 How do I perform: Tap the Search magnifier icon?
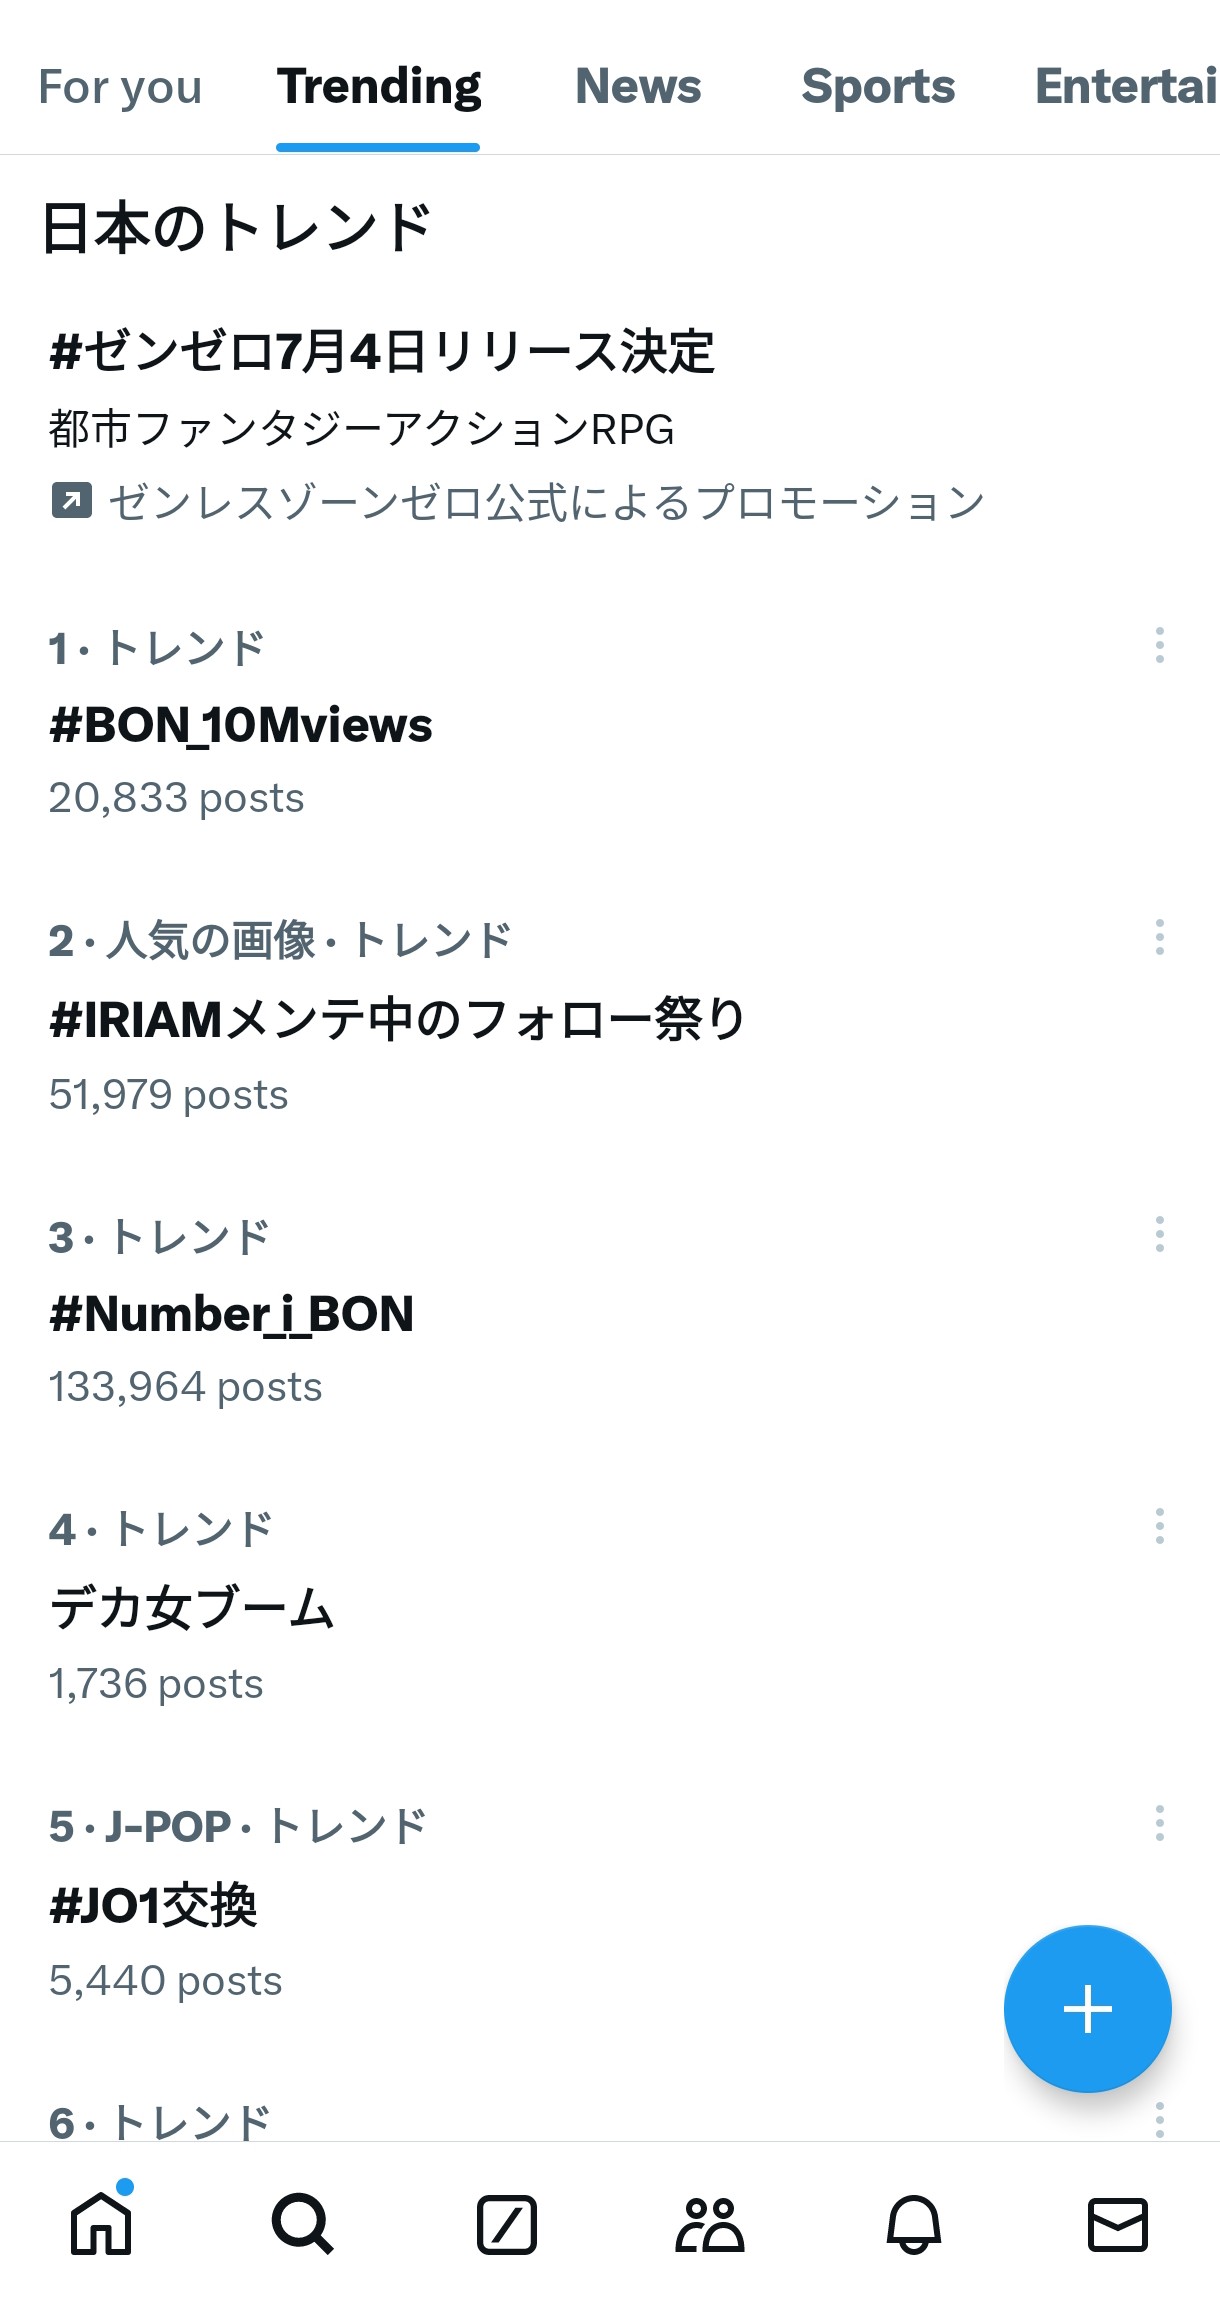[x=302, y=2224]
